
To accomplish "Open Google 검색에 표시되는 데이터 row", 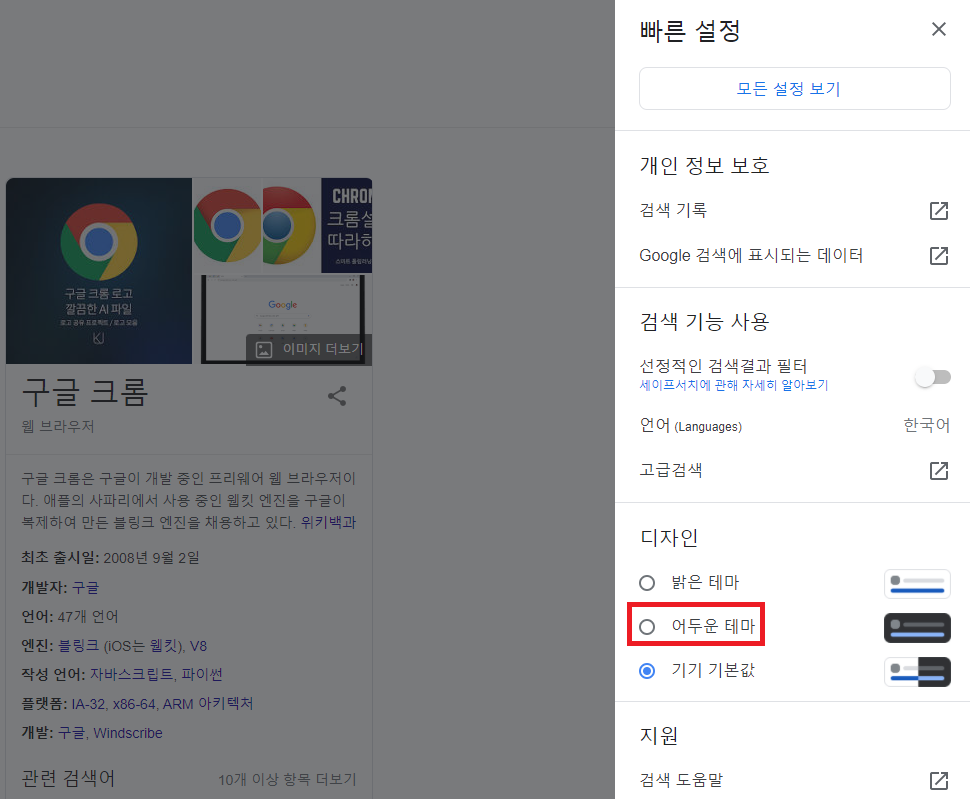I will pyautogui.click(x=794, y=255).
